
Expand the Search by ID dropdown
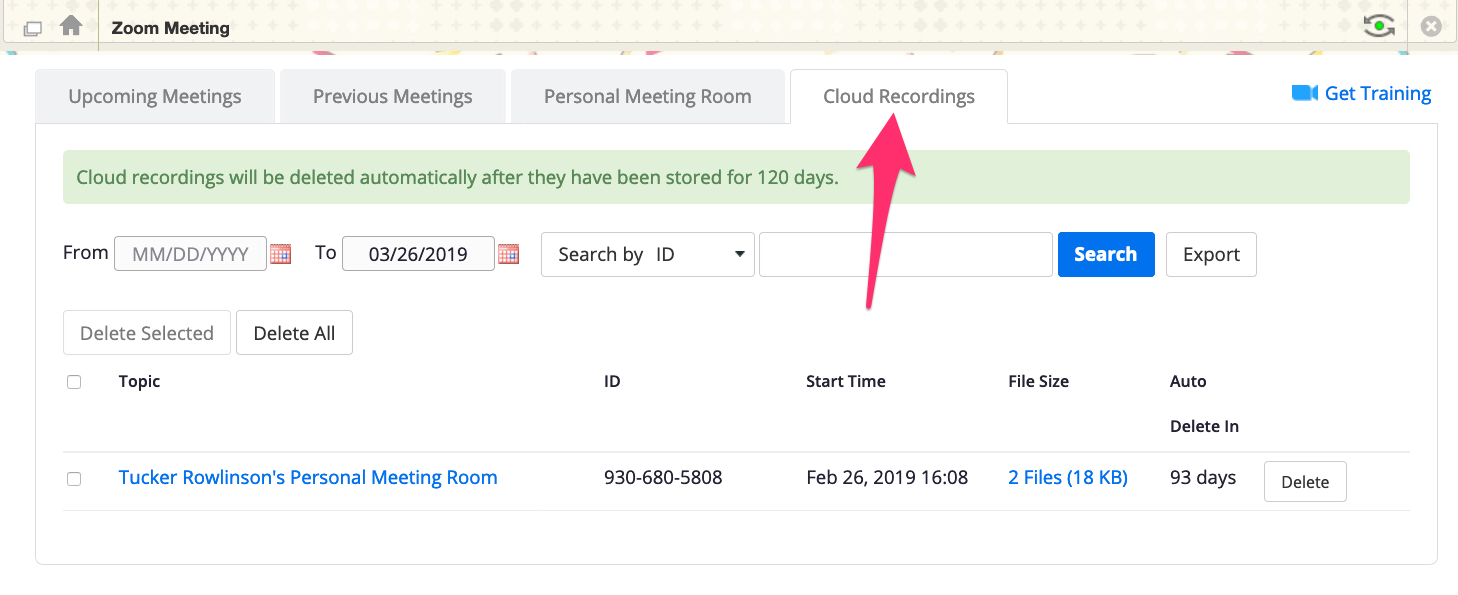[647, 254]
